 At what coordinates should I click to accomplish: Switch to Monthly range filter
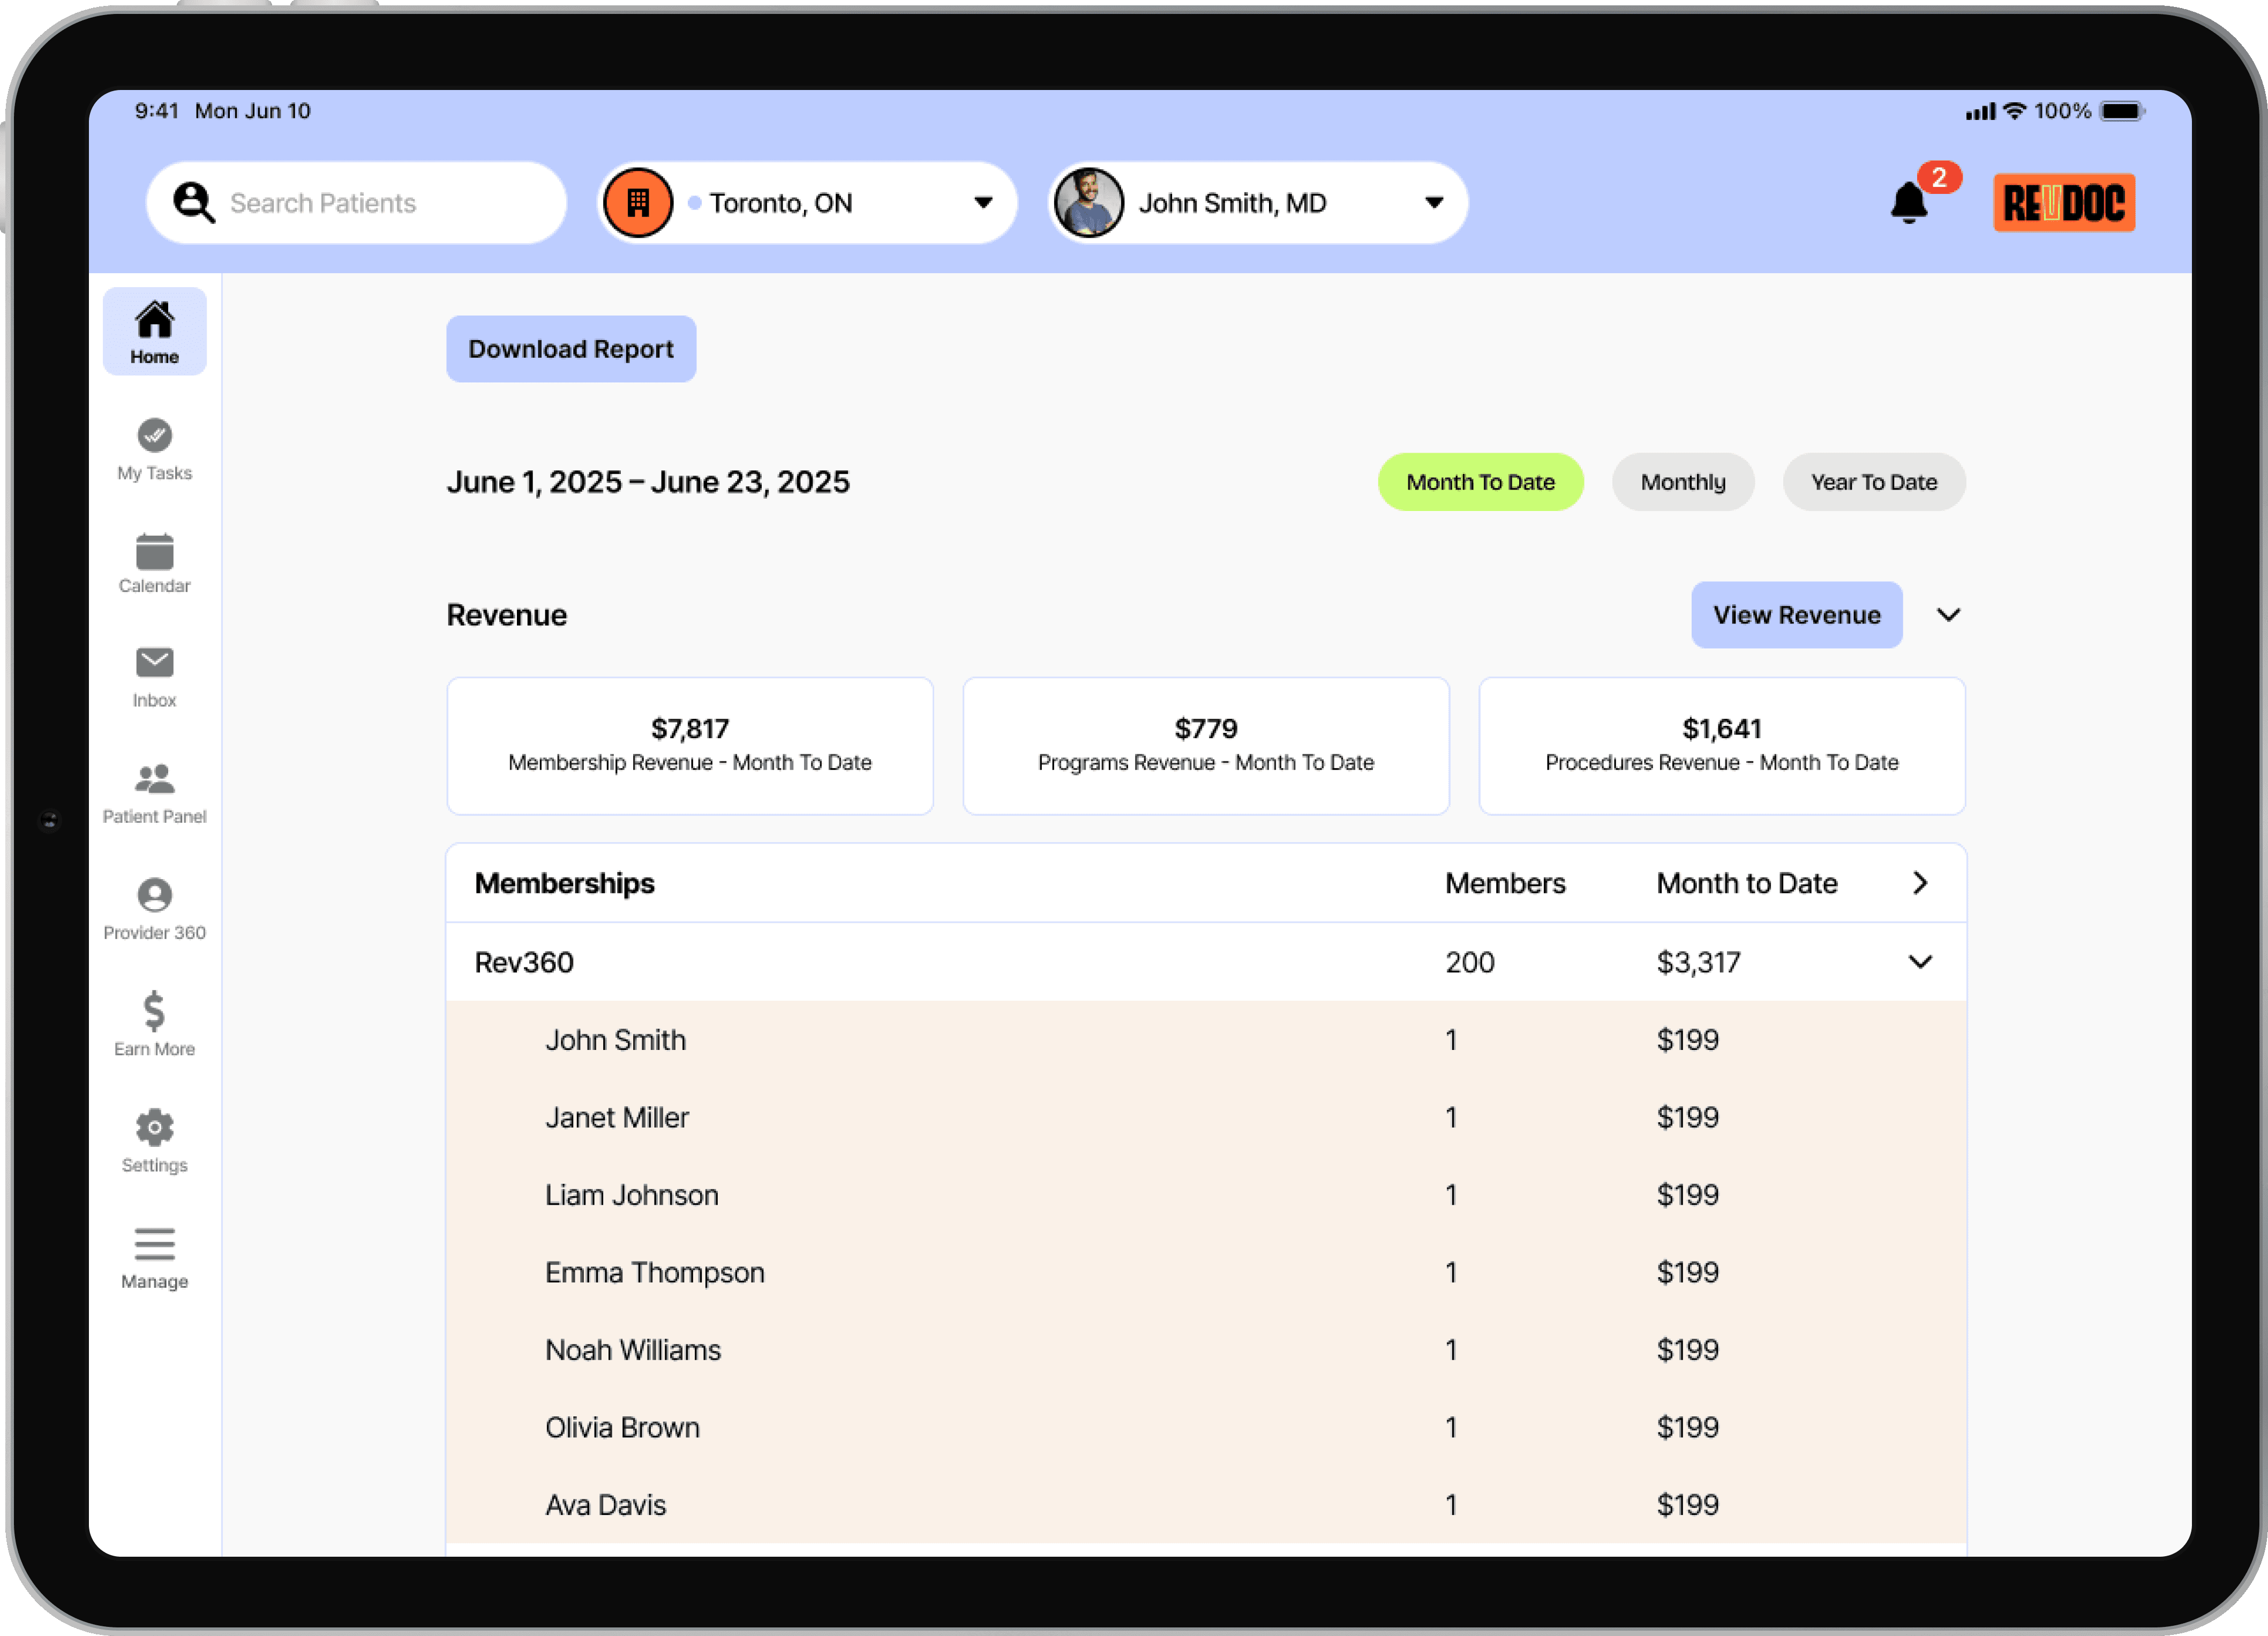[1682, 482]
